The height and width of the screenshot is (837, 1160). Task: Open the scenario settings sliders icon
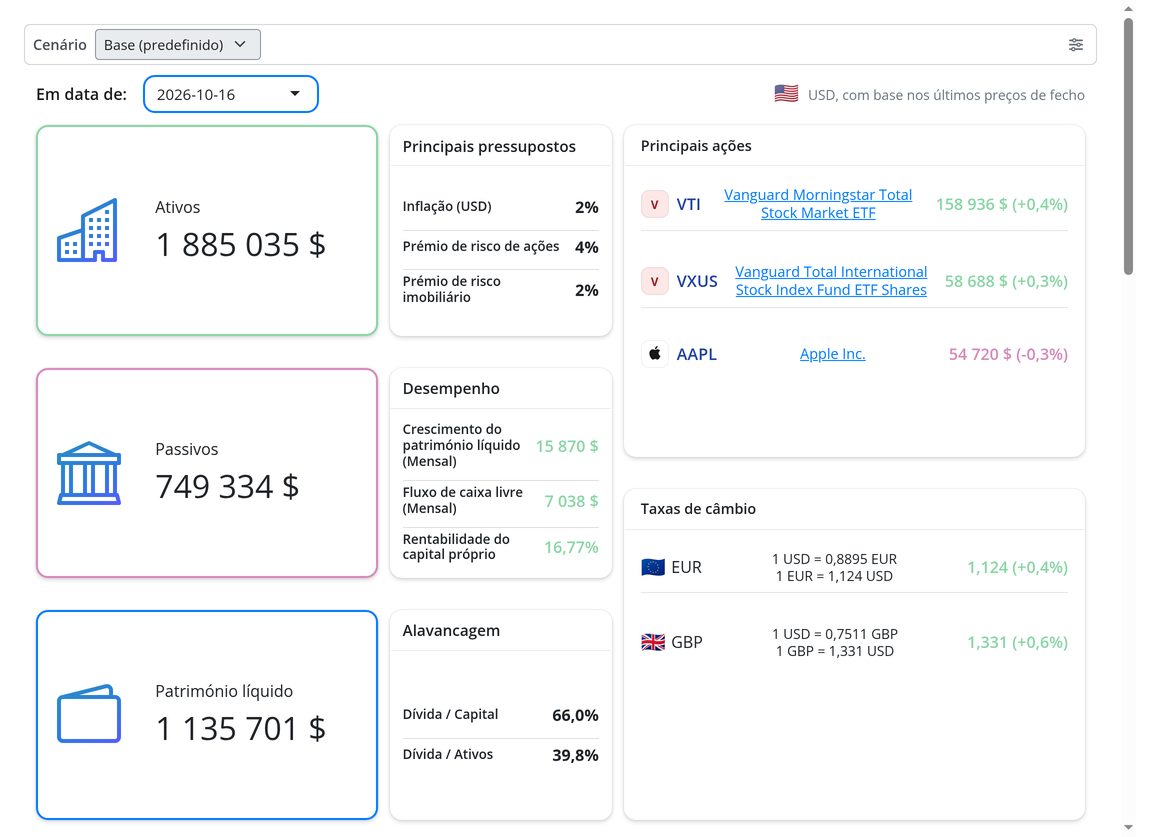(x=1076, y=44)
